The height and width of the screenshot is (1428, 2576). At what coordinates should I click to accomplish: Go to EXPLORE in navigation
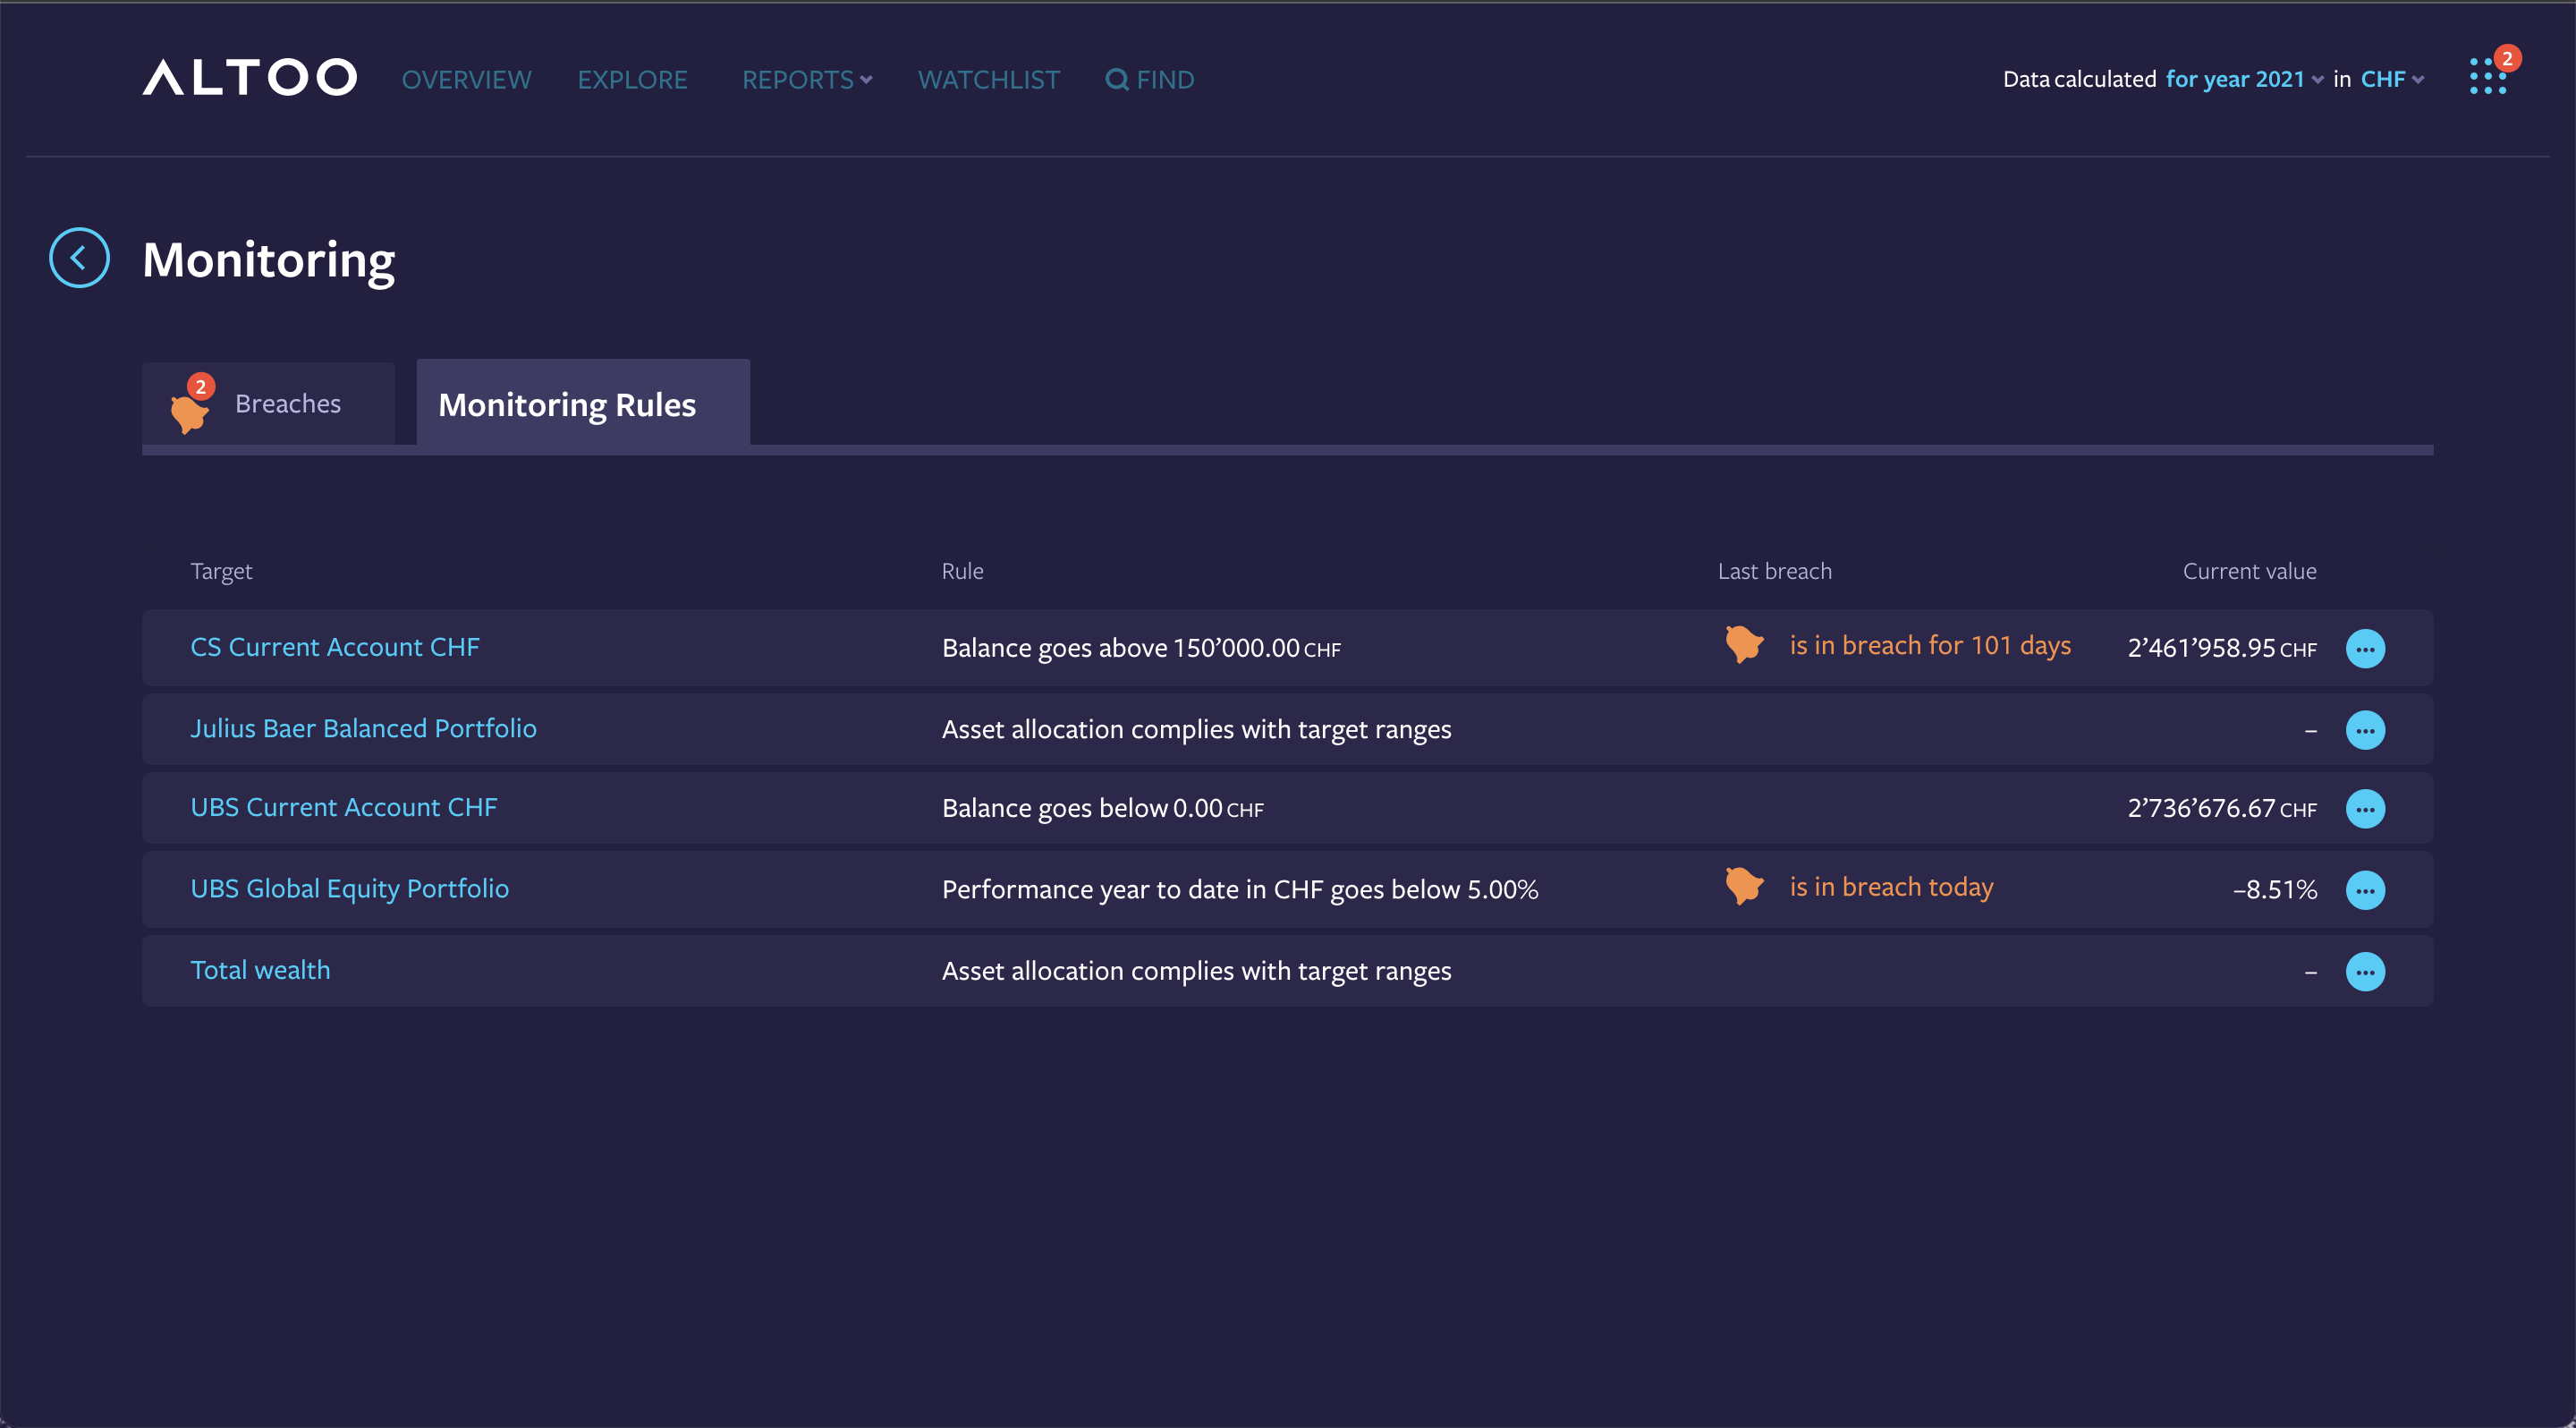[633, 80]
